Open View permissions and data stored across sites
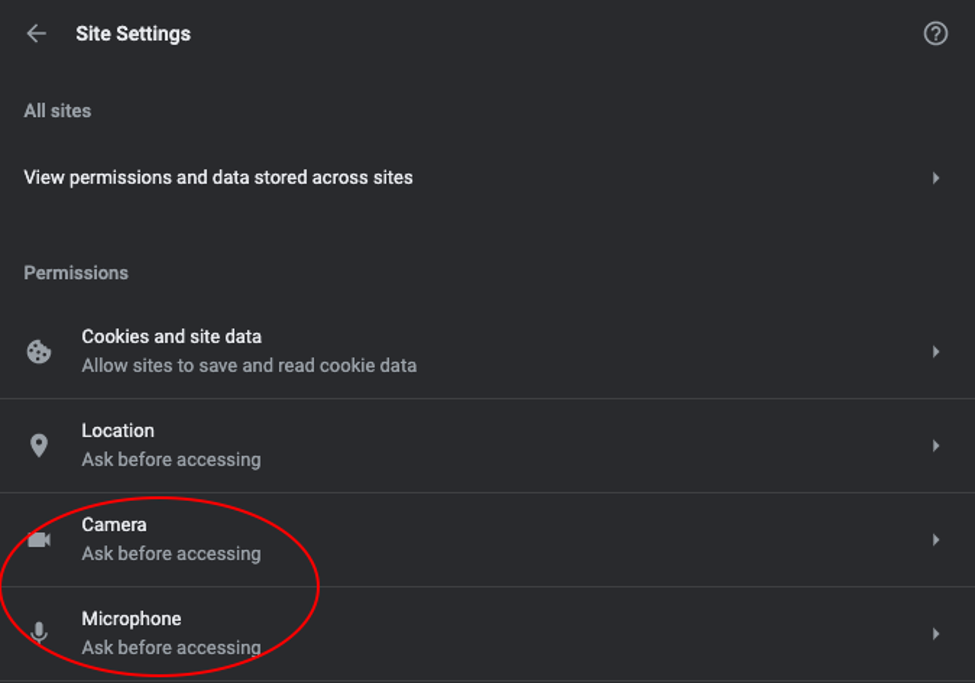975x683 pixels. pos(488,178)
